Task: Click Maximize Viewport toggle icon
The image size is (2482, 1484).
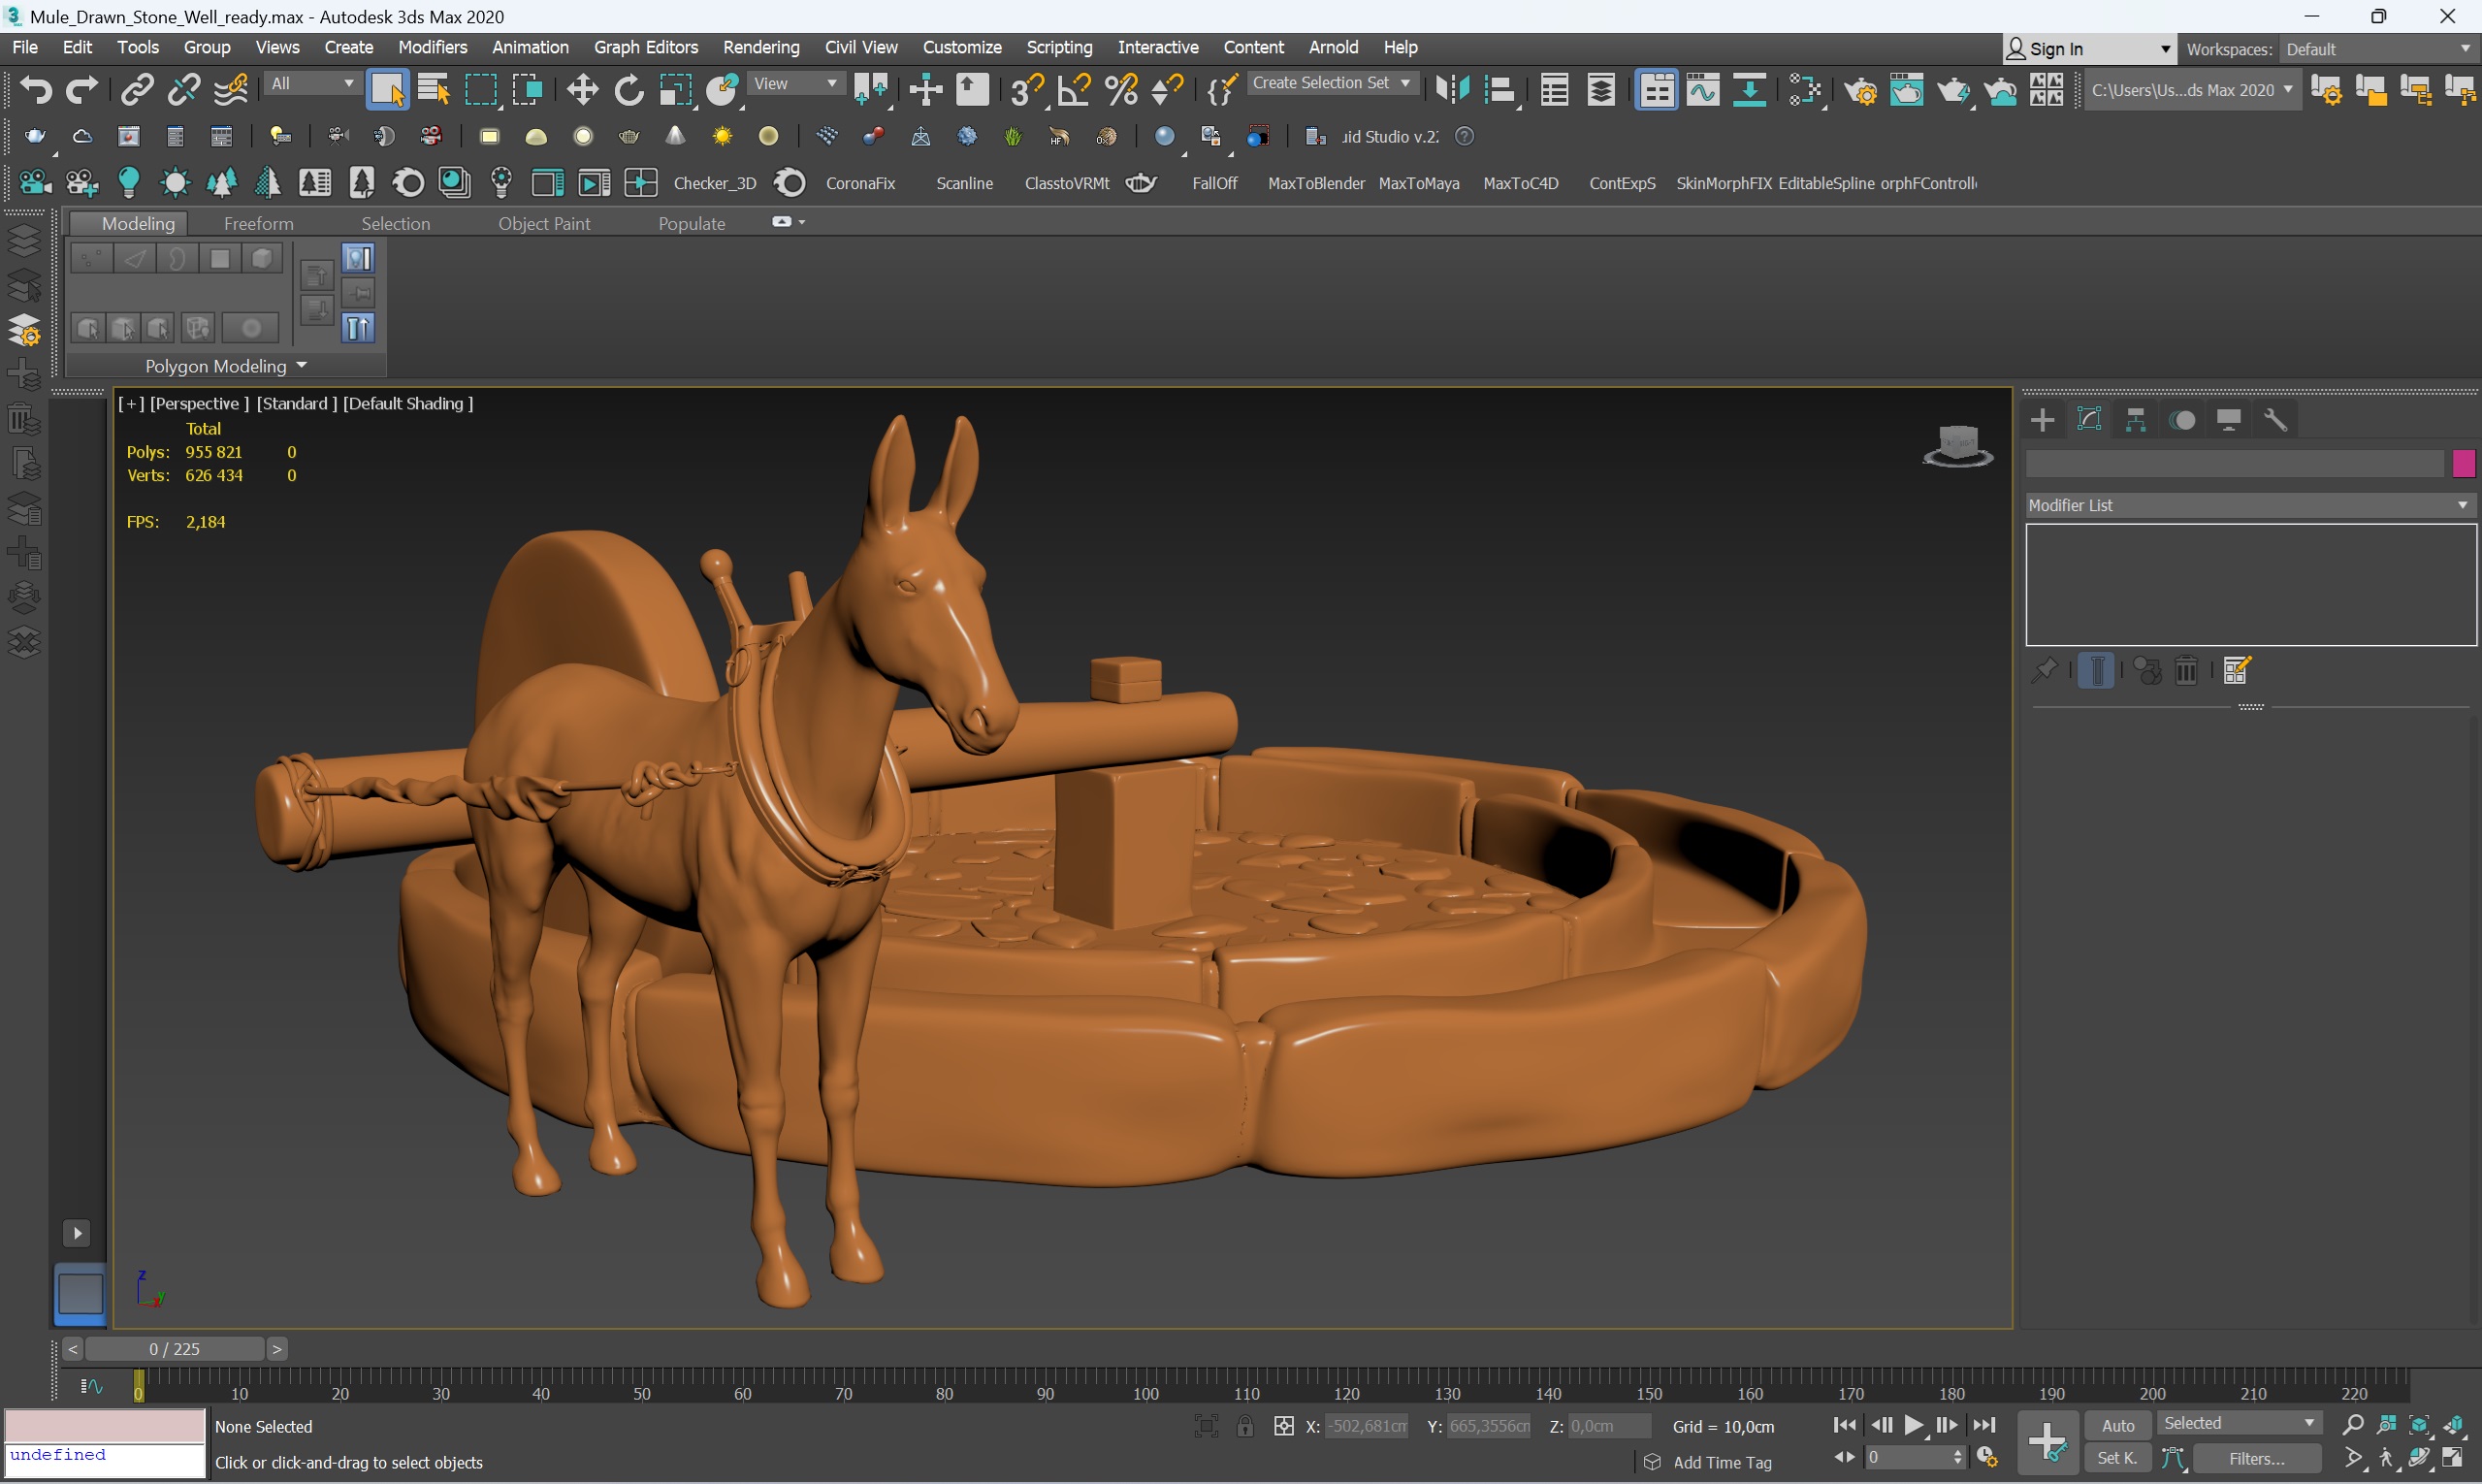Action: 2453,1458
